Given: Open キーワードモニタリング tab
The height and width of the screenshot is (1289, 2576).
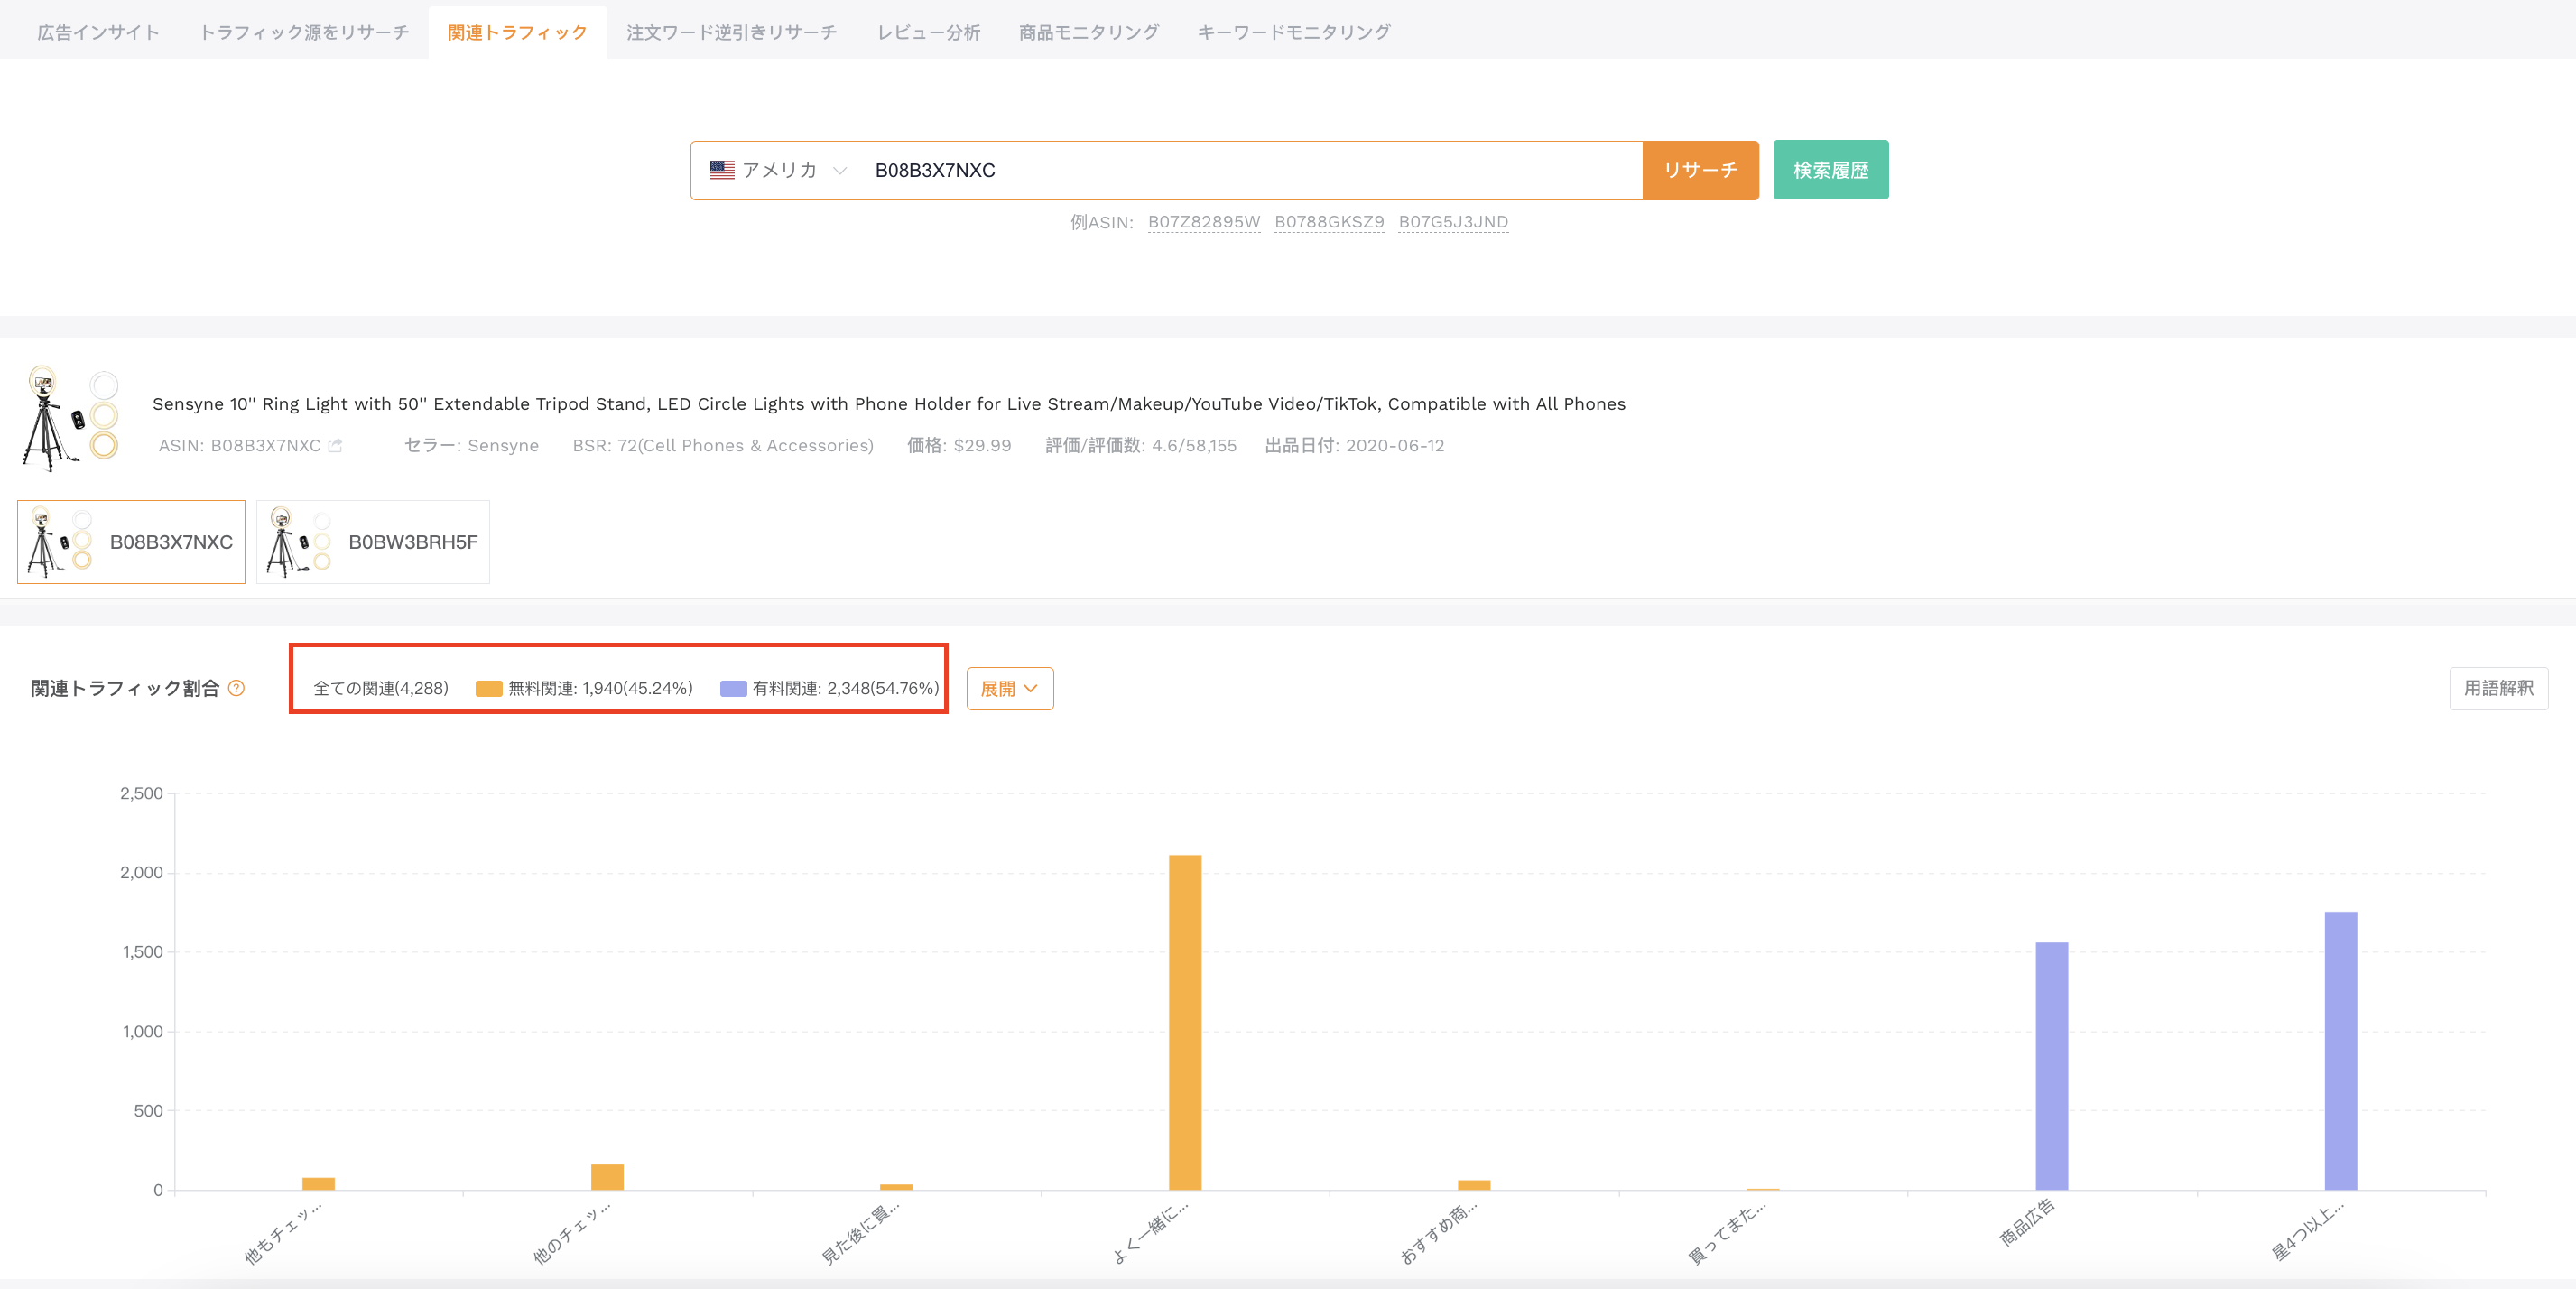Looking at the screenshot, I should 1293,32.
